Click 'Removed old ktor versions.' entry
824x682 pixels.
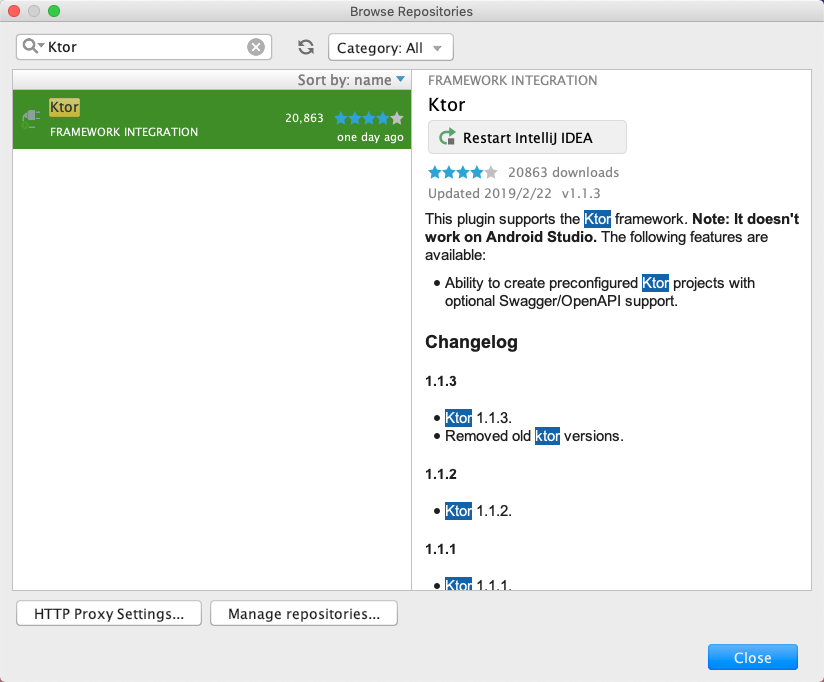pyautogui.click(x=534, y=436)
